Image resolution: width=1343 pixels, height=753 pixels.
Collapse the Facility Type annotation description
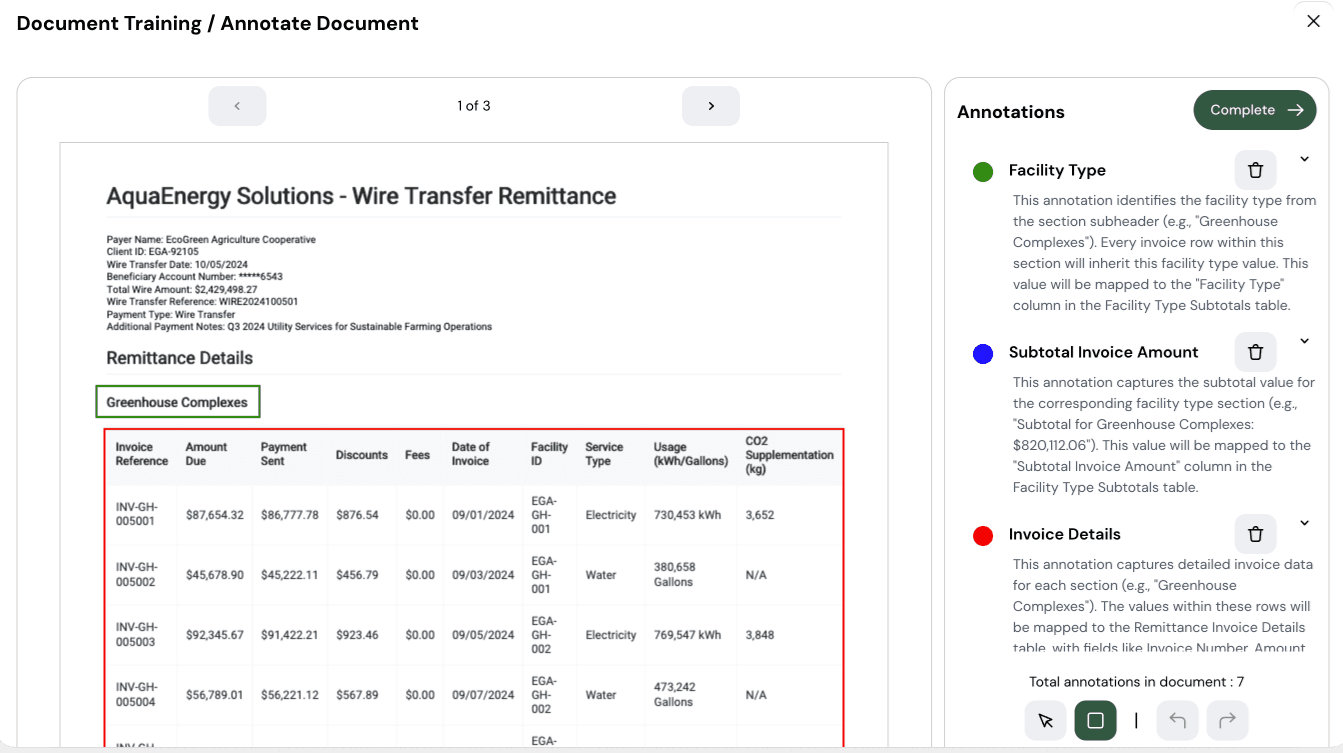1304,159
